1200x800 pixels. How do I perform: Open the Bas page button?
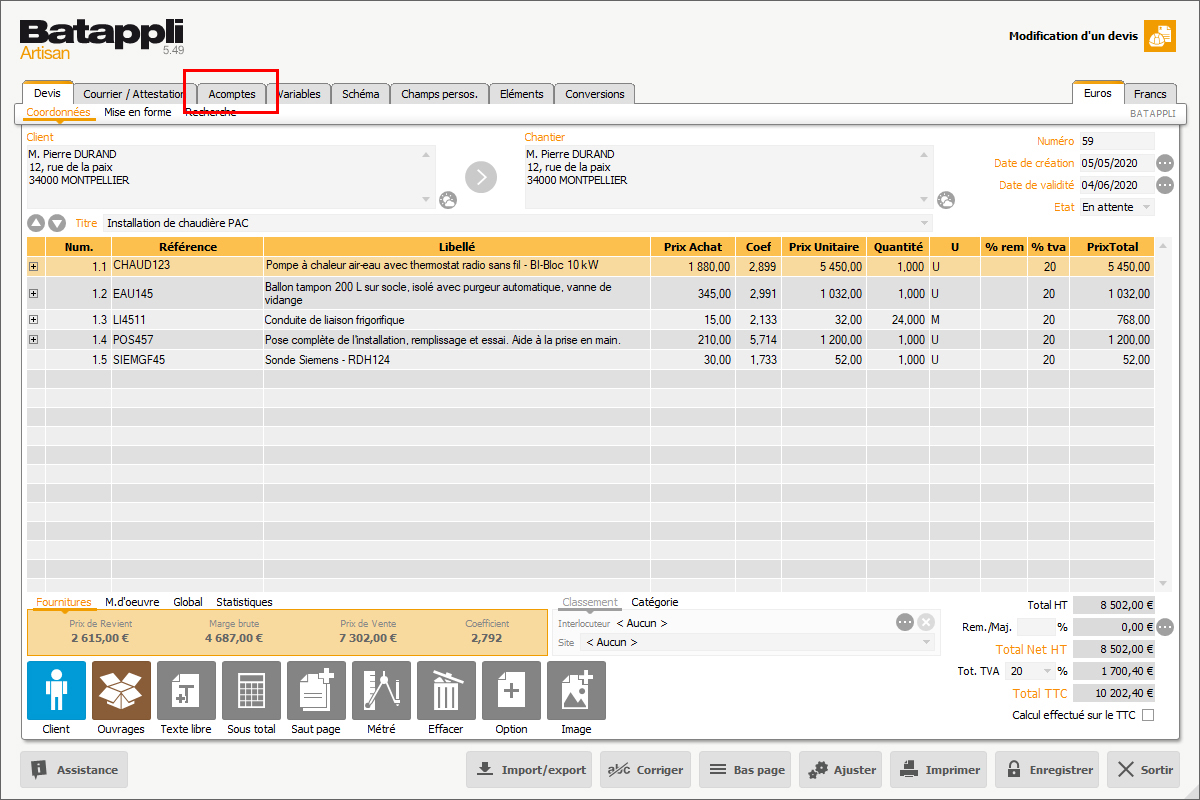745,770
